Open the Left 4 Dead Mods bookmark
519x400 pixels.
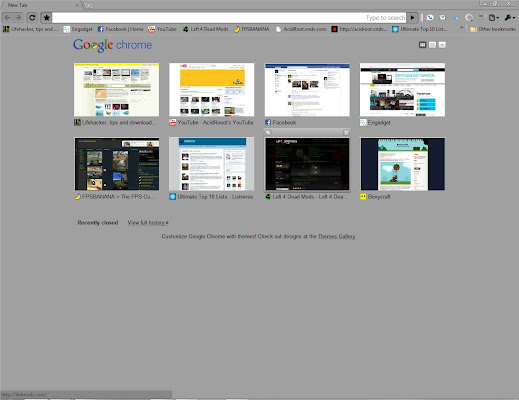[205, 29]
